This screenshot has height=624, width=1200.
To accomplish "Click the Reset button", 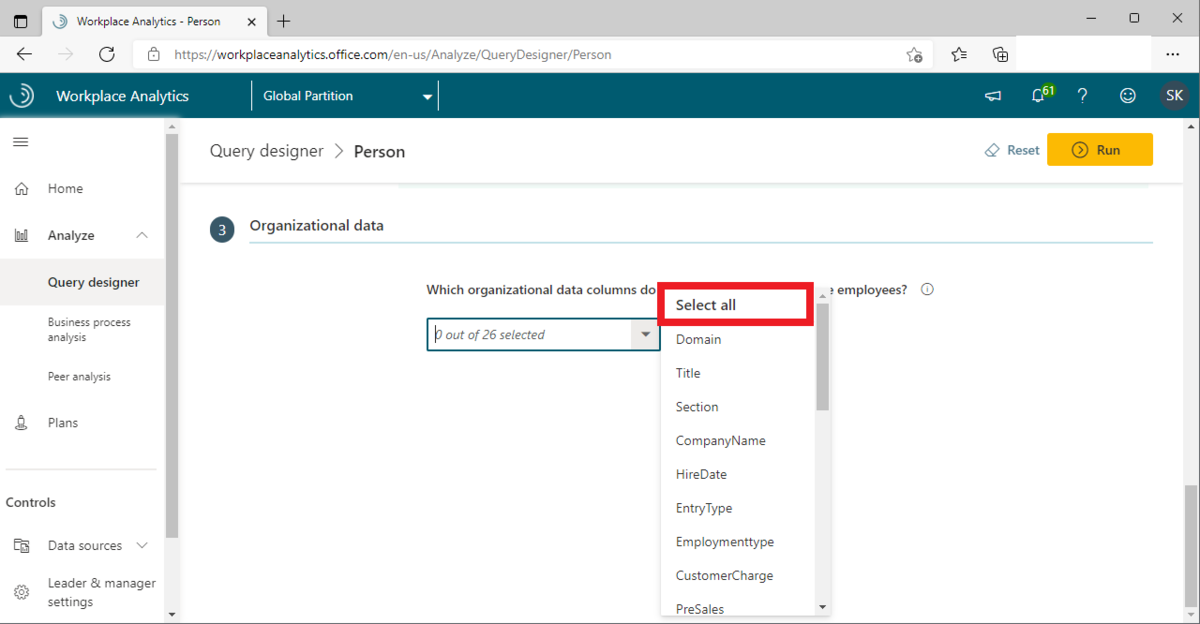I will tap(1012, 150).
